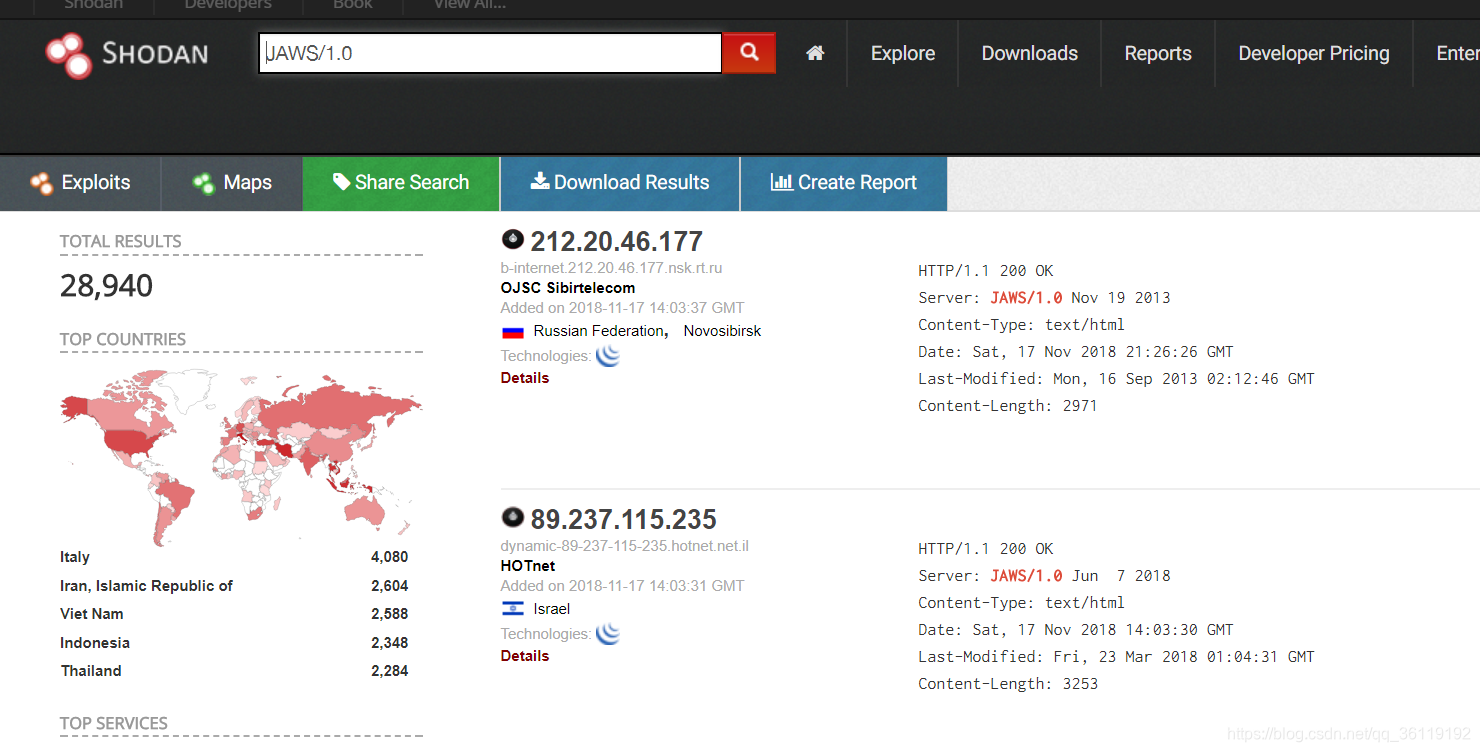Click the Content-Length: 3253 line
1480x752 pixels.
coord(1008,684)
